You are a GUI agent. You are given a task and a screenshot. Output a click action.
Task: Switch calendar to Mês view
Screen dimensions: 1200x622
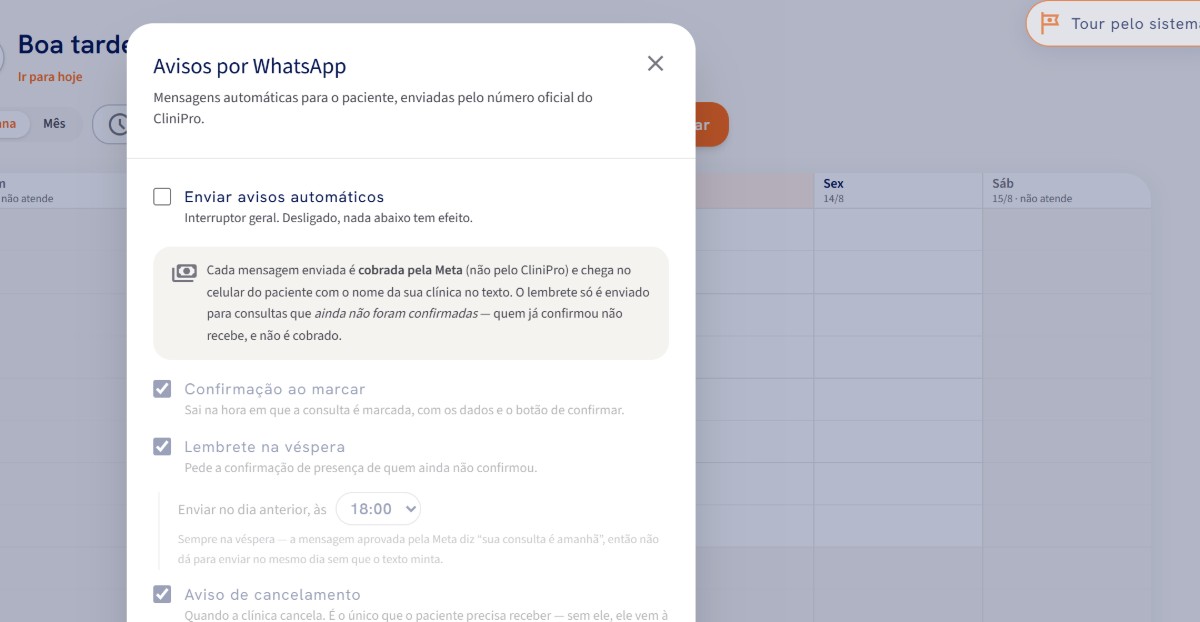pyautogui.click(x=54, y=124)
